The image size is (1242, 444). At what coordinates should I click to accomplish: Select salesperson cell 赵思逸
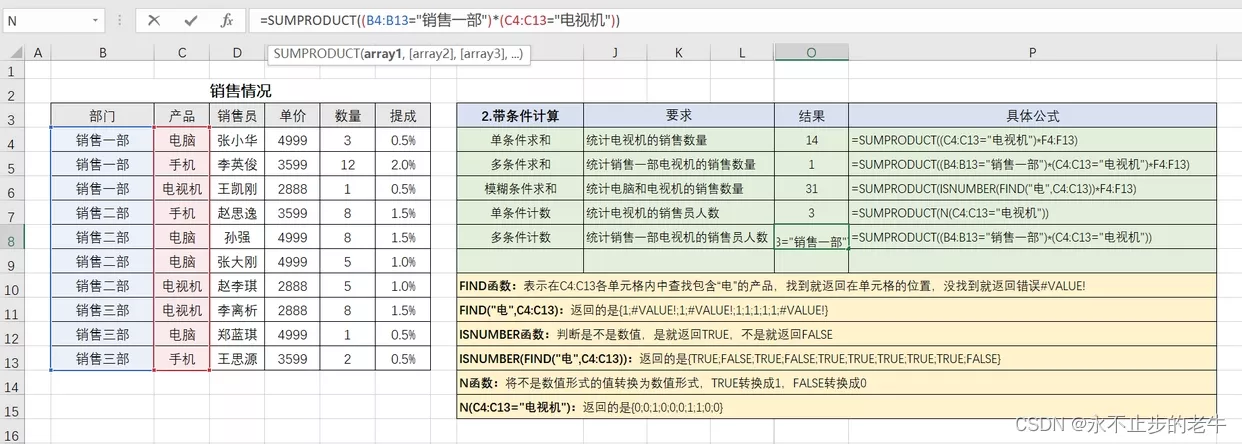tap(237, 213)
